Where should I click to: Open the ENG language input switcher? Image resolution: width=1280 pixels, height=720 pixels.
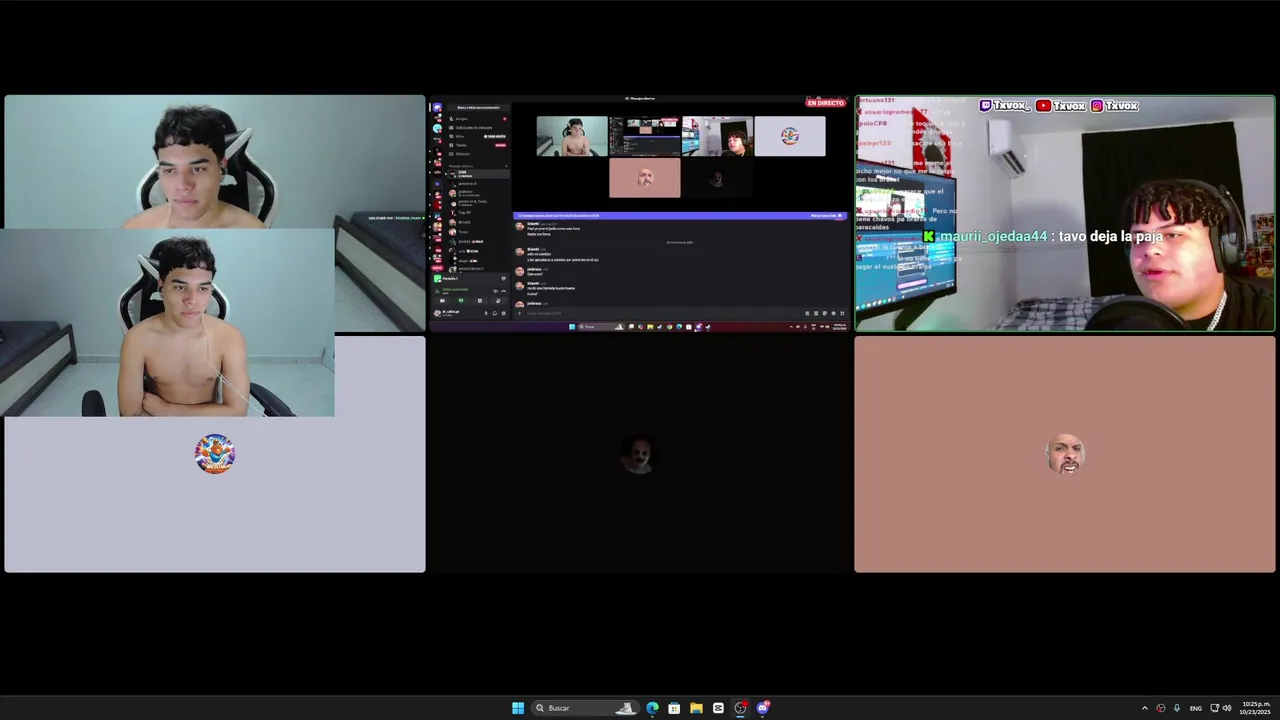(1196, 708)
